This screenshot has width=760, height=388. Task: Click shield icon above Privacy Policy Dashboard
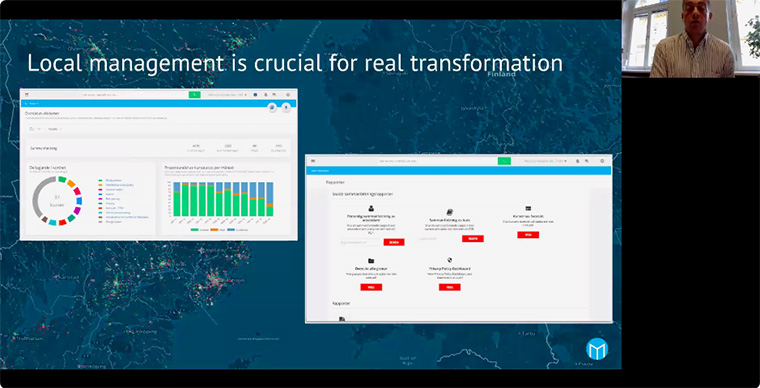coord(450,260)
